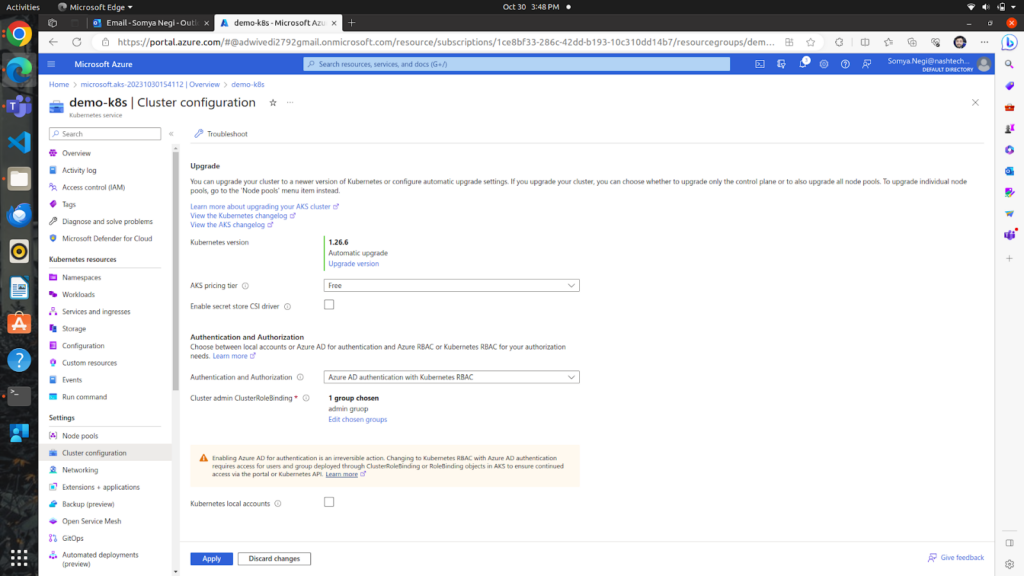Open portal settings gear icon
1024x576 pixels.
click(824, 64)
